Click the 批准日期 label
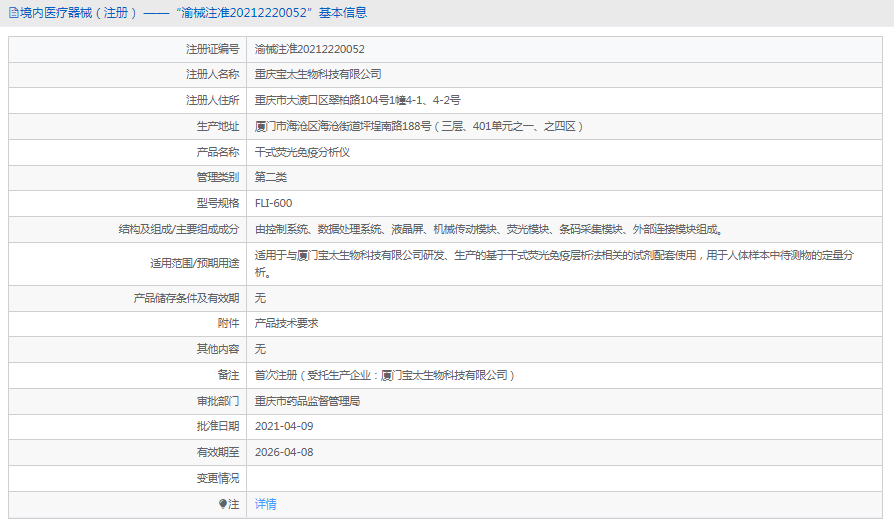The width and height of the screenshot is (894, 526). [218, 426]
